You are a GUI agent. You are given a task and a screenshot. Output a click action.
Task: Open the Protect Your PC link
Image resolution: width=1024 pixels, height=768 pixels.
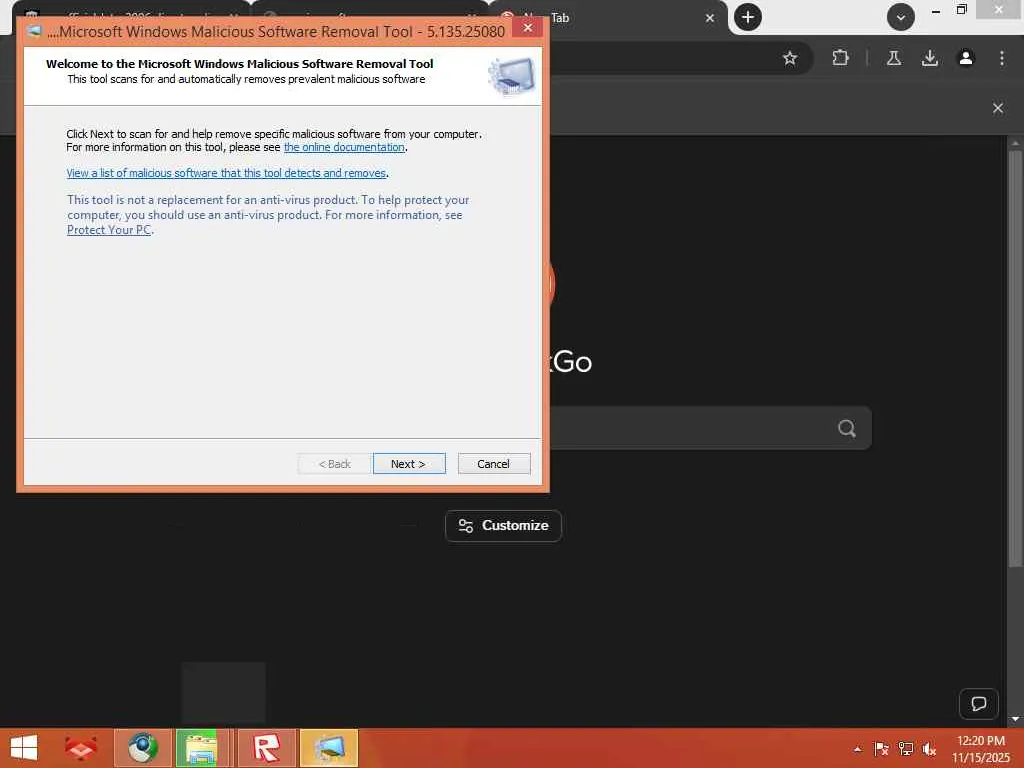(x=109, y=230)
